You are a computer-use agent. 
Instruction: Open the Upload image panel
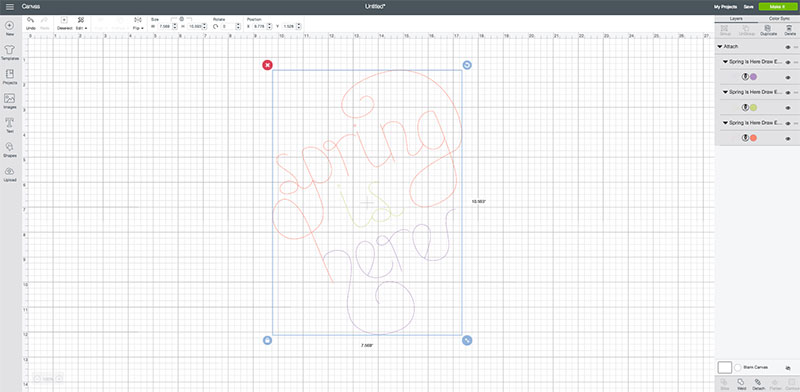click(9, 174)
